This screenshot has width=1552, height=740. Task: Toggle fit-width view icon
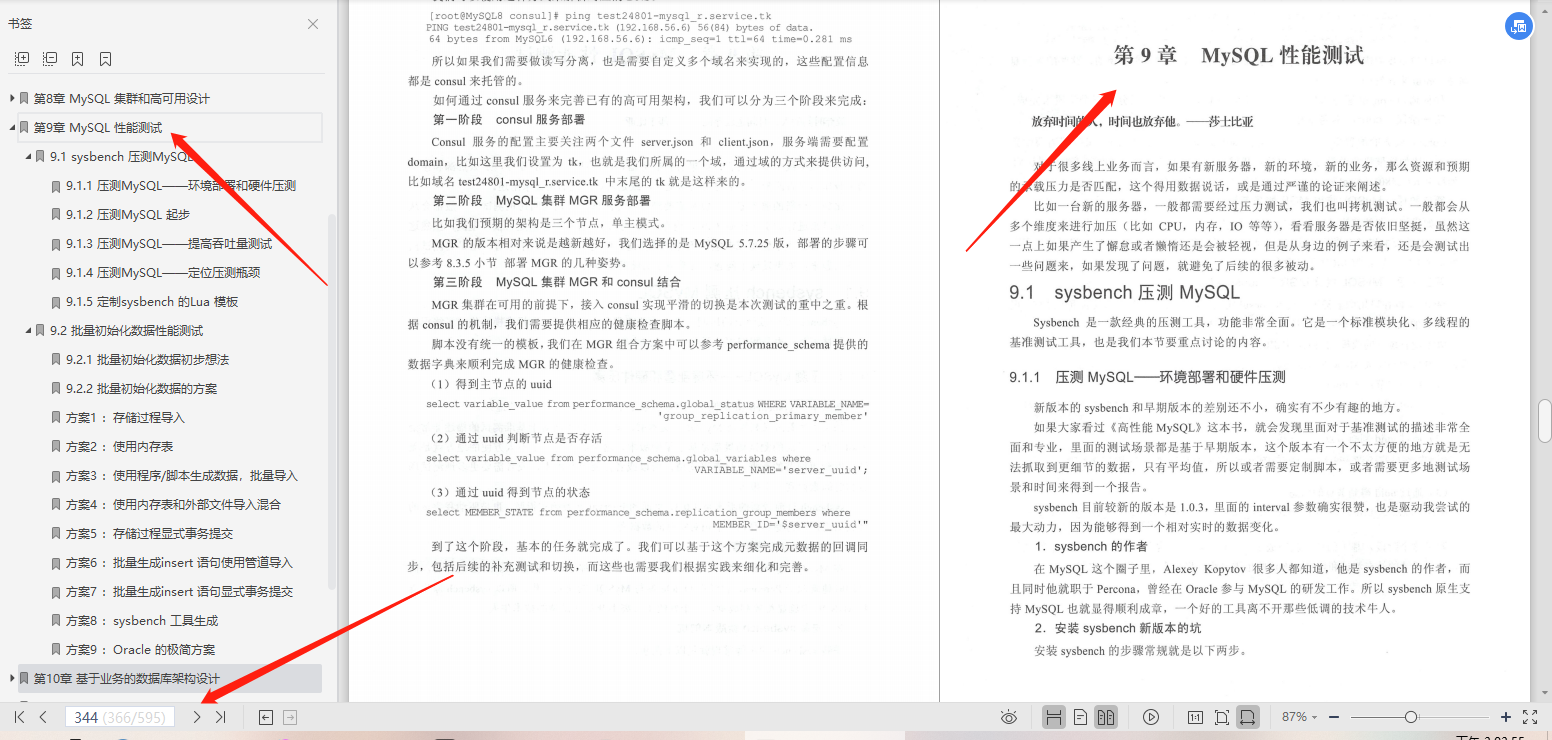(x=1247, y=717)
